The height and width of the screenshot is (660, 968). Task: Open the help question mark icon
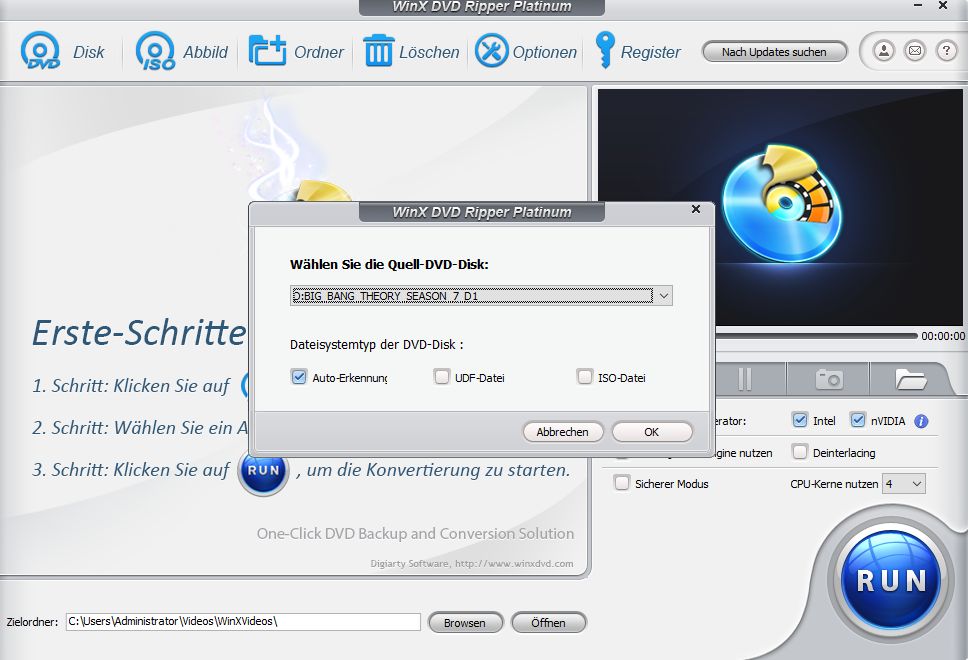pos(946,51)
